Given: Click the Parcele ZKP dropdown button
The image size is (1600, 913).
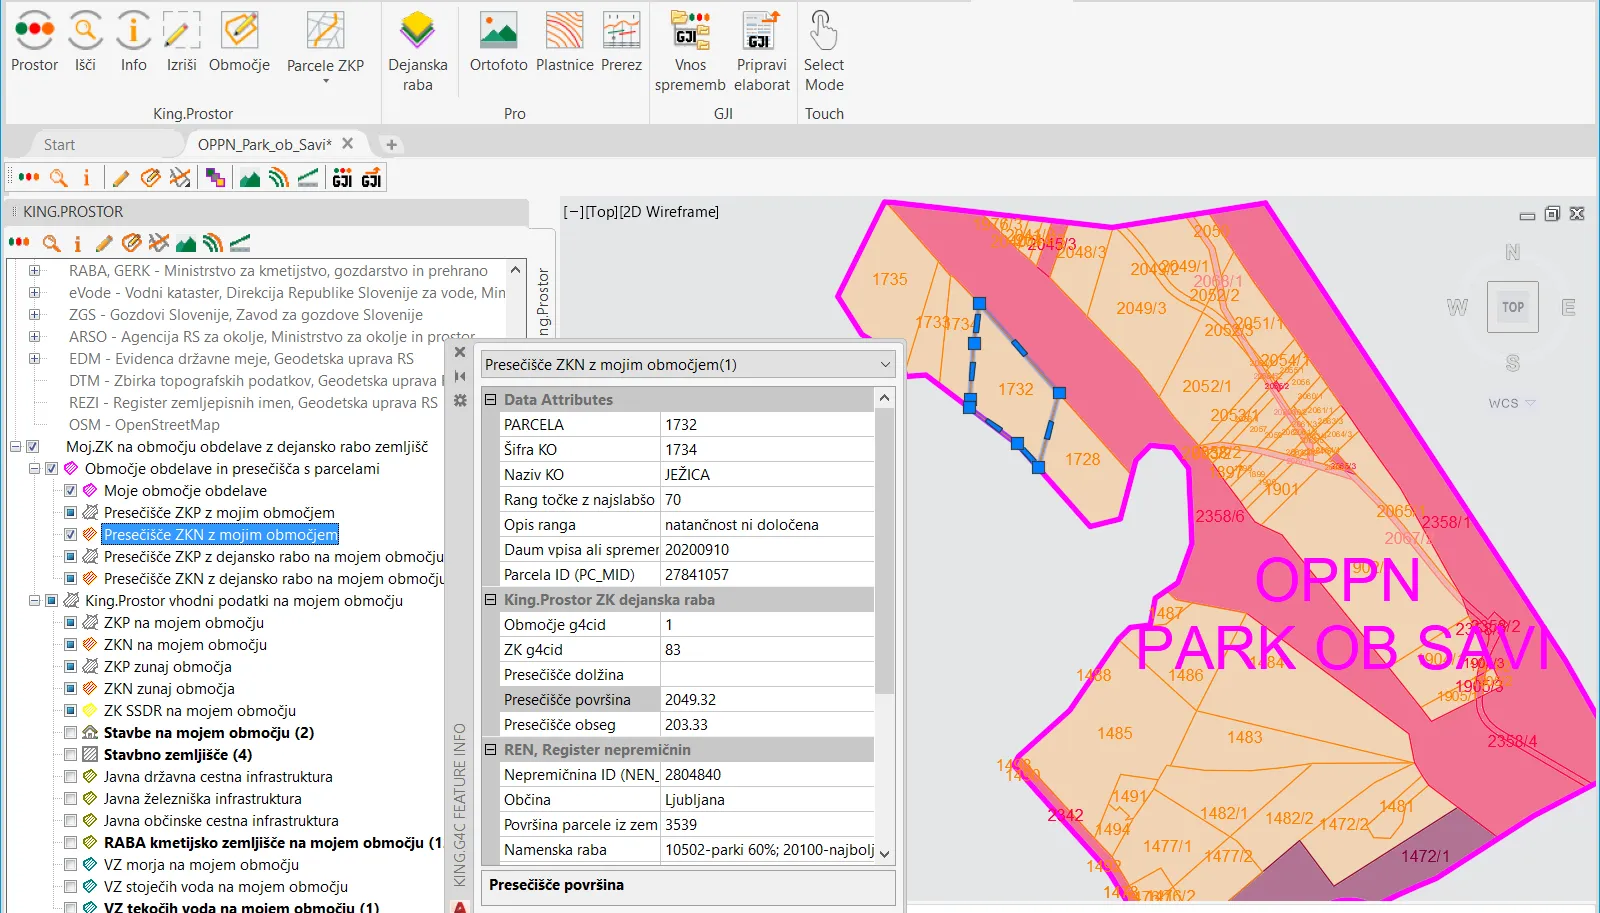Looking at the screenshot, I should click(x=325, y=80).
